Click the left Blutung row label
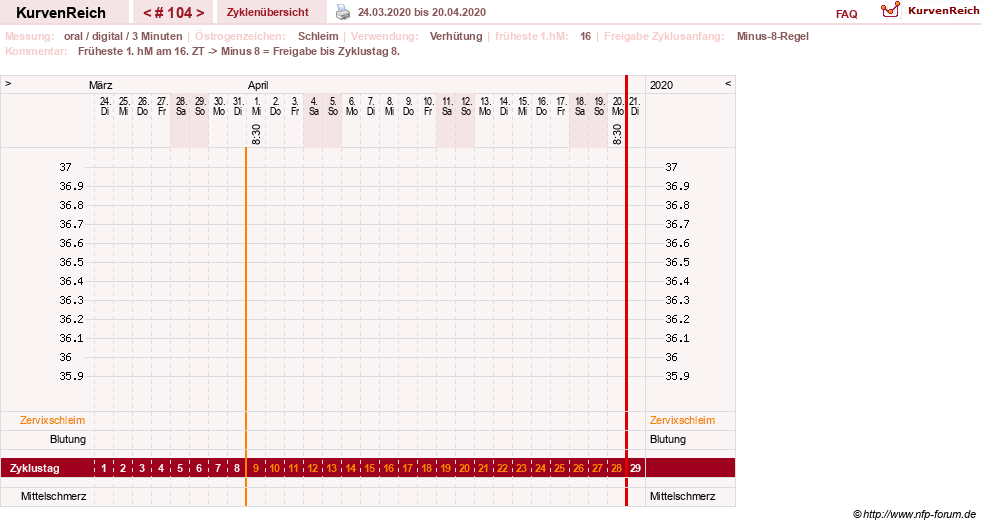Viewport: 981px width, 526px height. coord(68,439)
